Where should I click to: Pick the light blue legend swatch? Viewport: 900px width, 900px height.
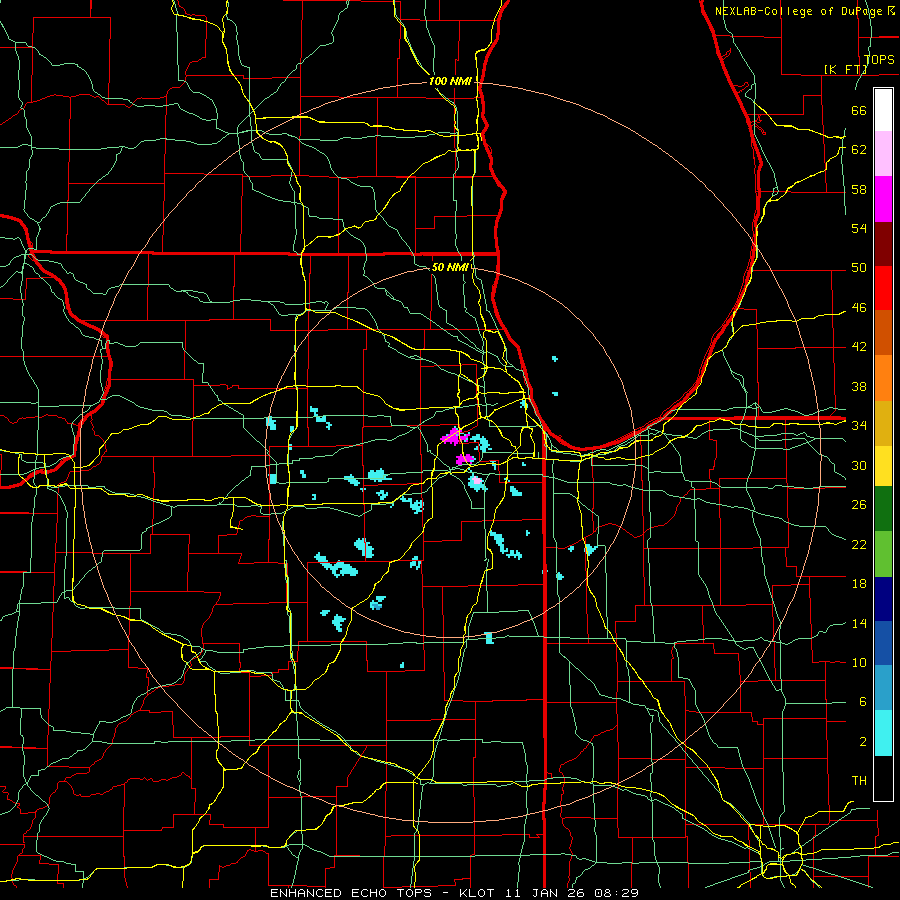pos(883,688)
